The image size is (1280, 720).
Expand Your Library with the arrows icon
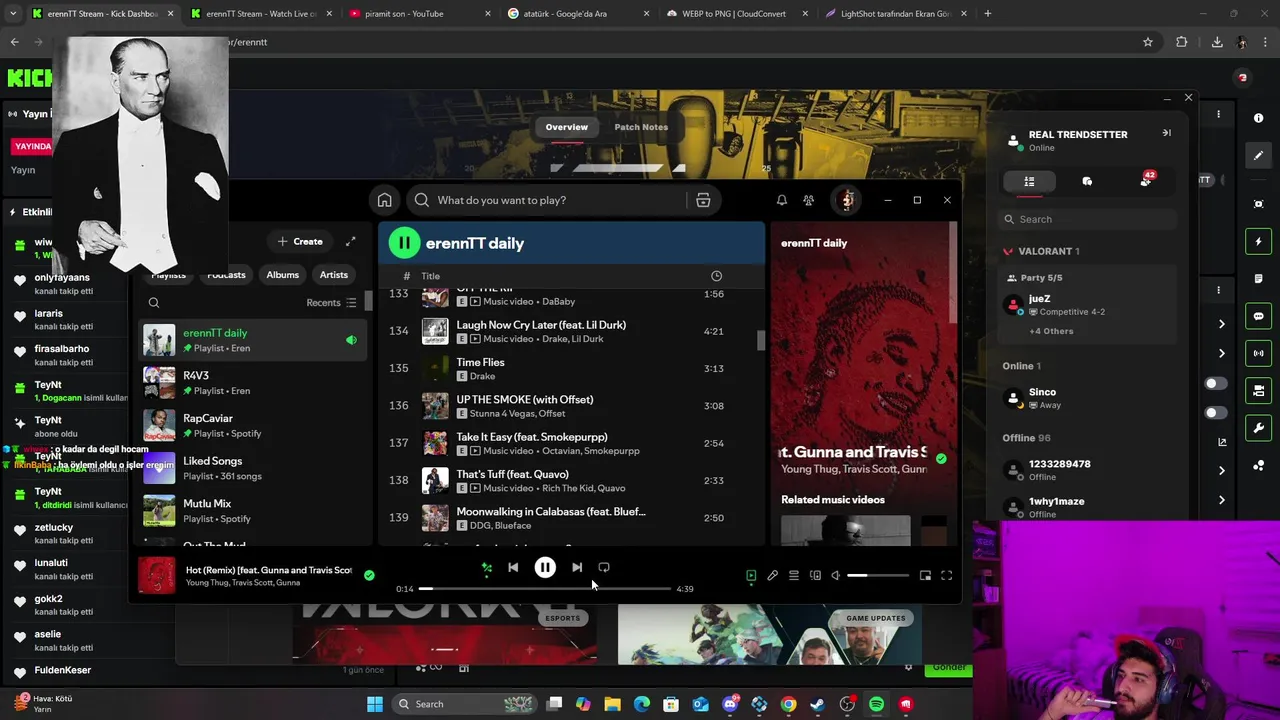coord(351,241)
